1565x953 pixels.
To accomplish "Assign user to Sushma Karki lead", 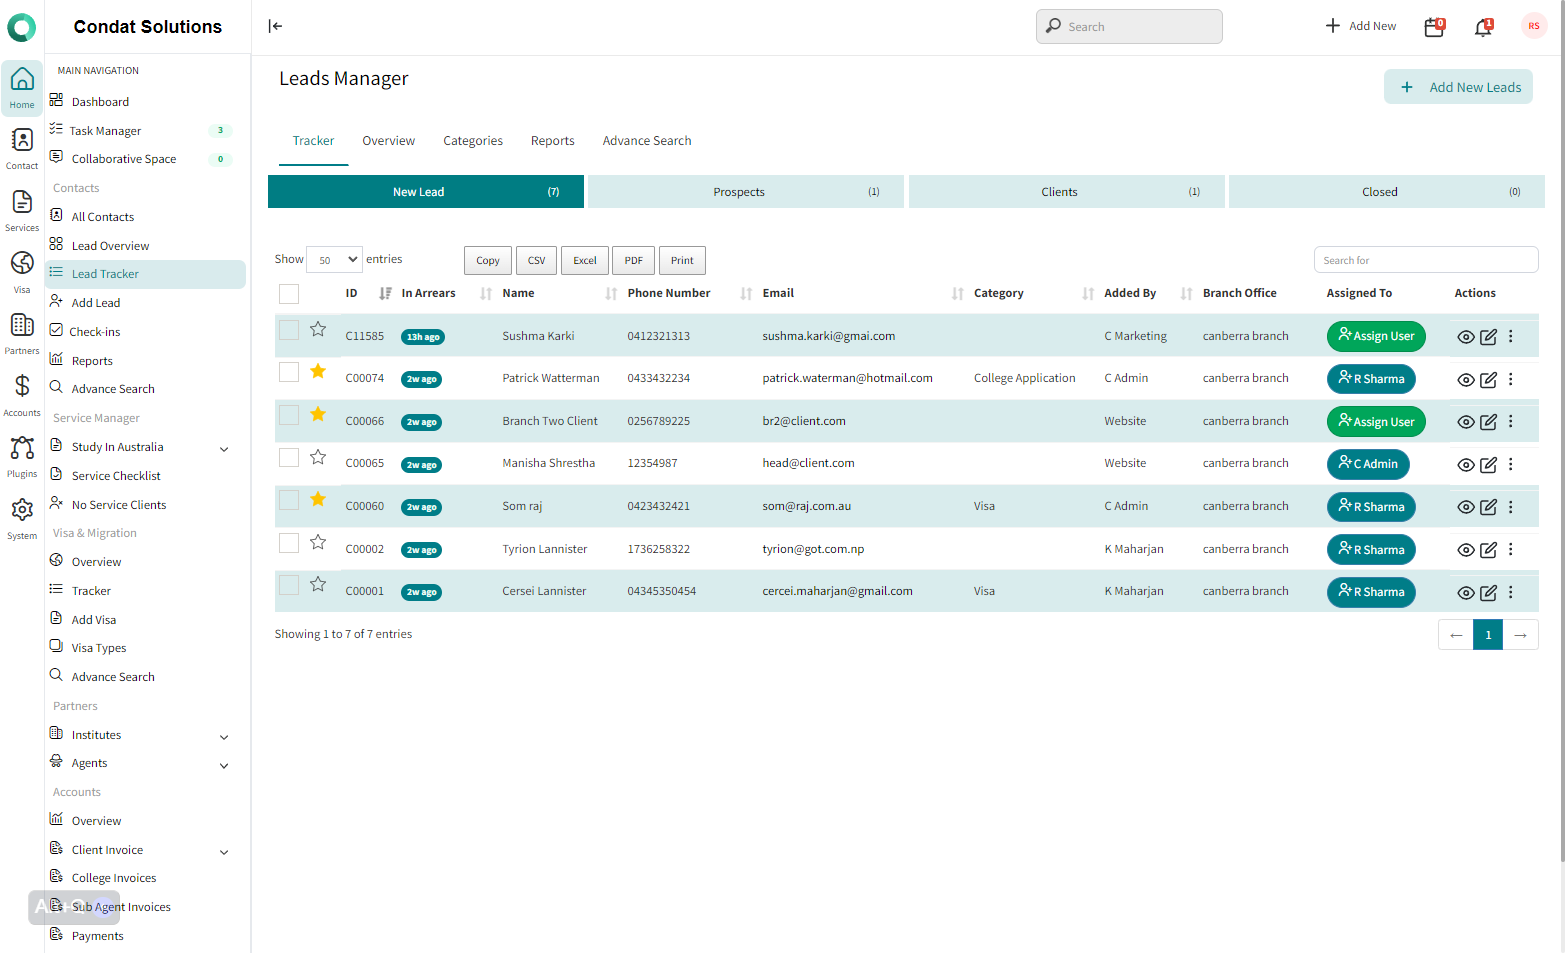I will 1376,336.
